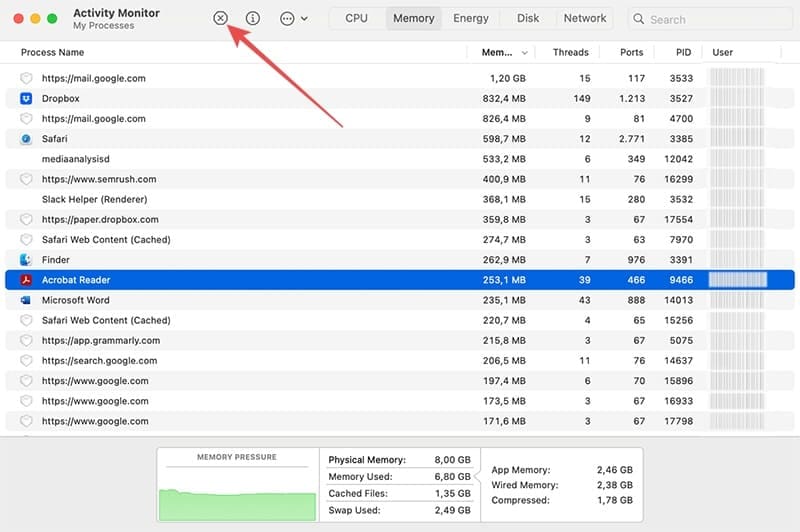Screen dimensions: 800x532
Task: Click the Wired Memory 2,38 GB value
Action: (615, 485)
